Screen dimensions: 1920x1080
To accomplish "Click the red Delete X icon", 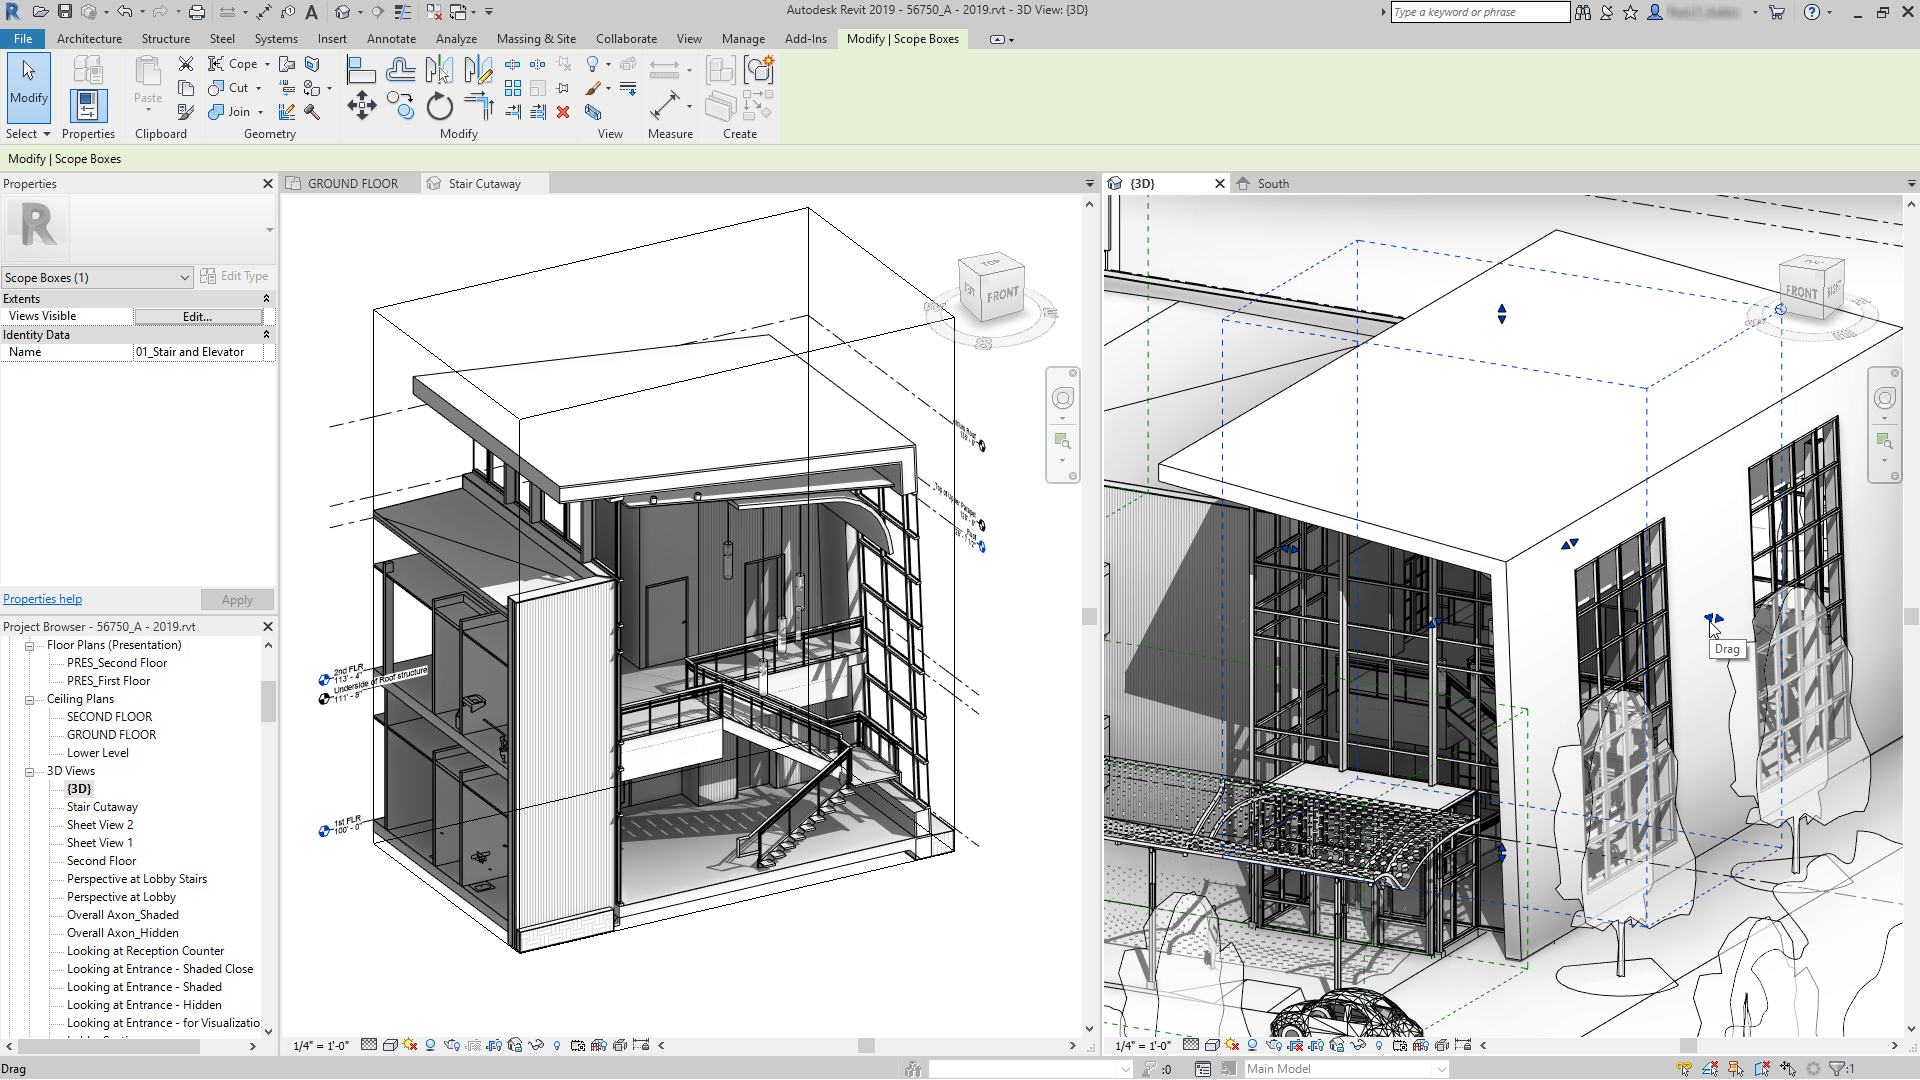I will pos(563,112).
